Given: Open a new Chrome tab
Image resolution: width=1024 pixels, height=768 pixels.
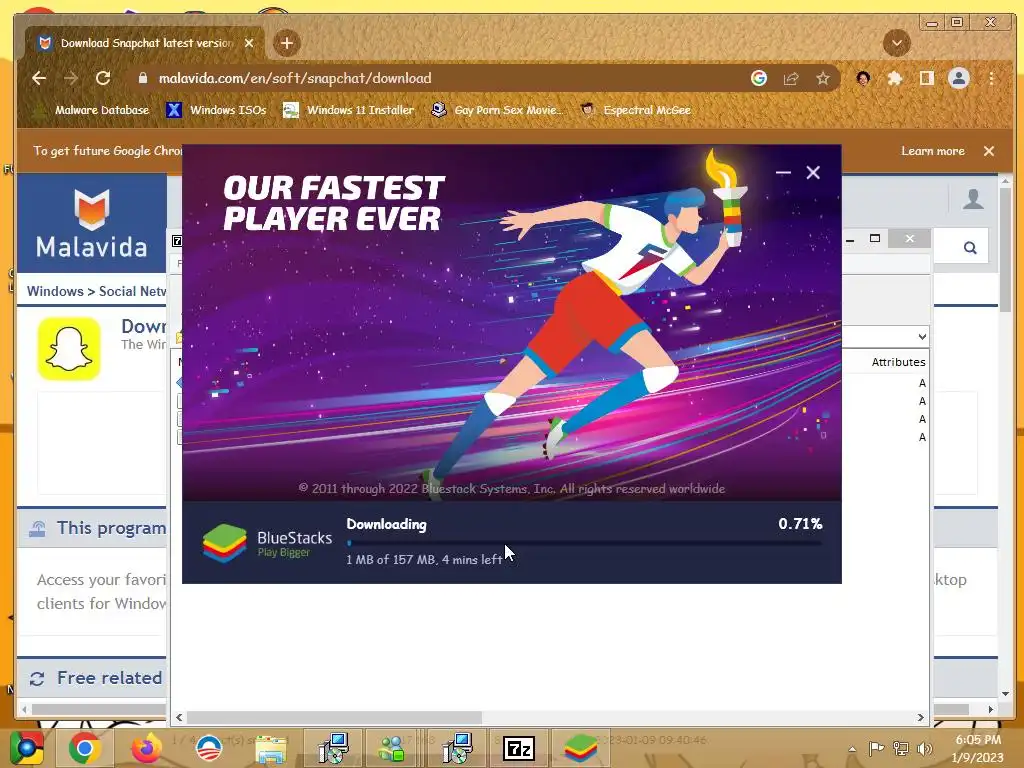Looking at the screenshot, I should [287, 43].
